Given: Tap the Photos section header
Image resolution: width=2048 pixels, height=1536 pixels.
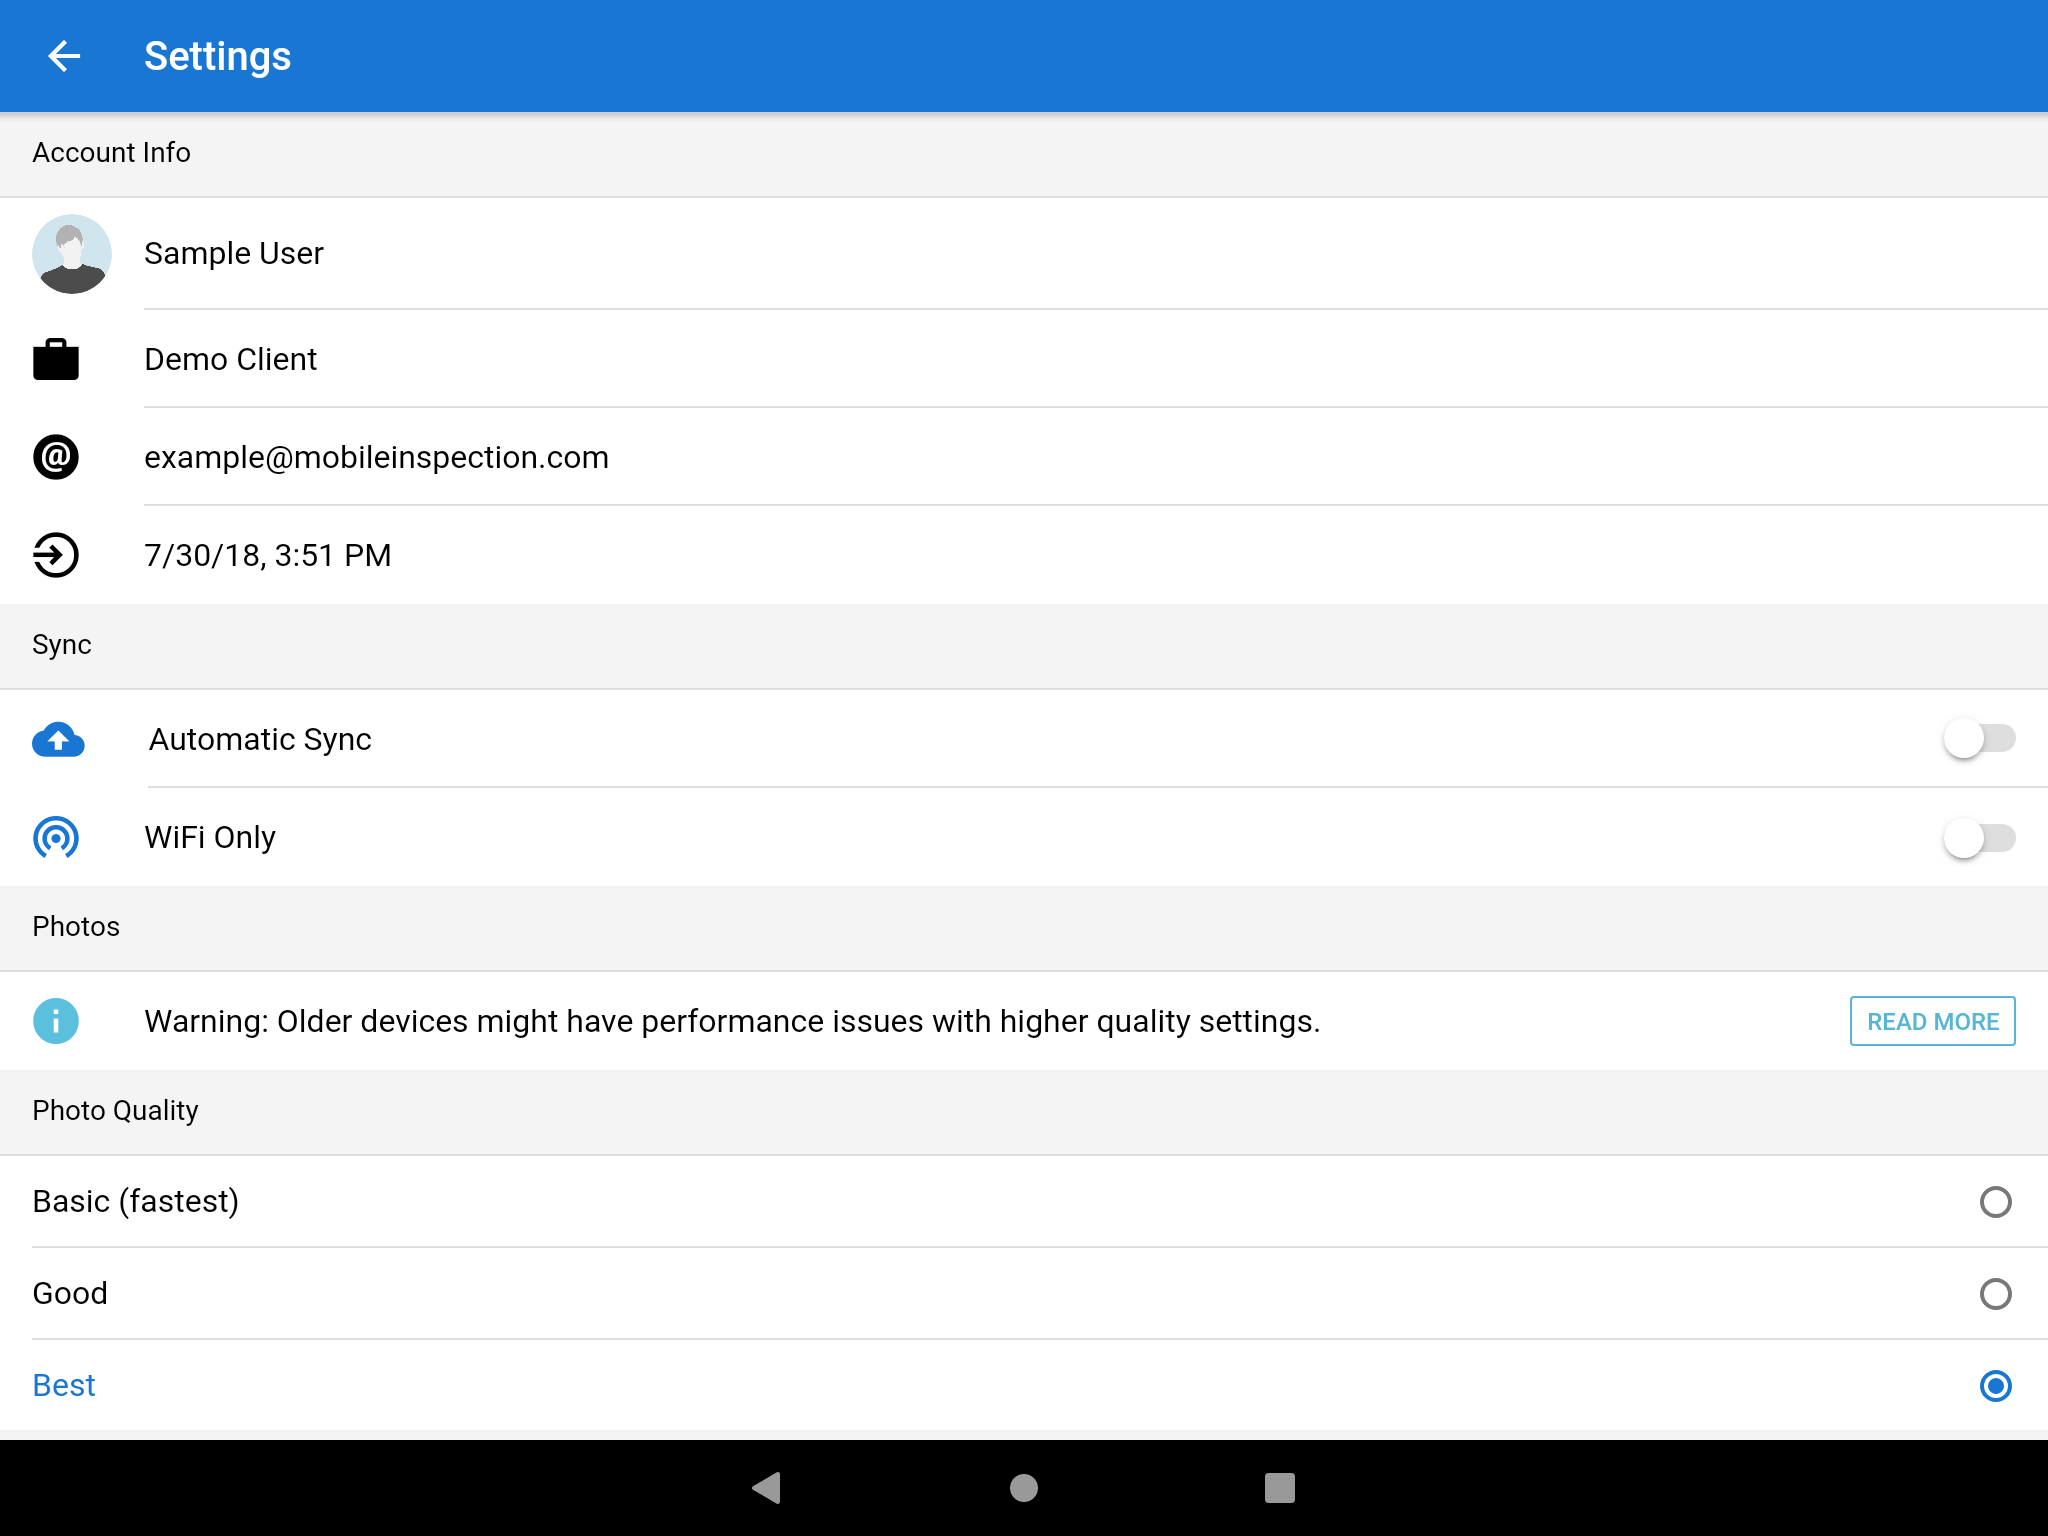Looking at the screenshot, I should coord(76,926).
